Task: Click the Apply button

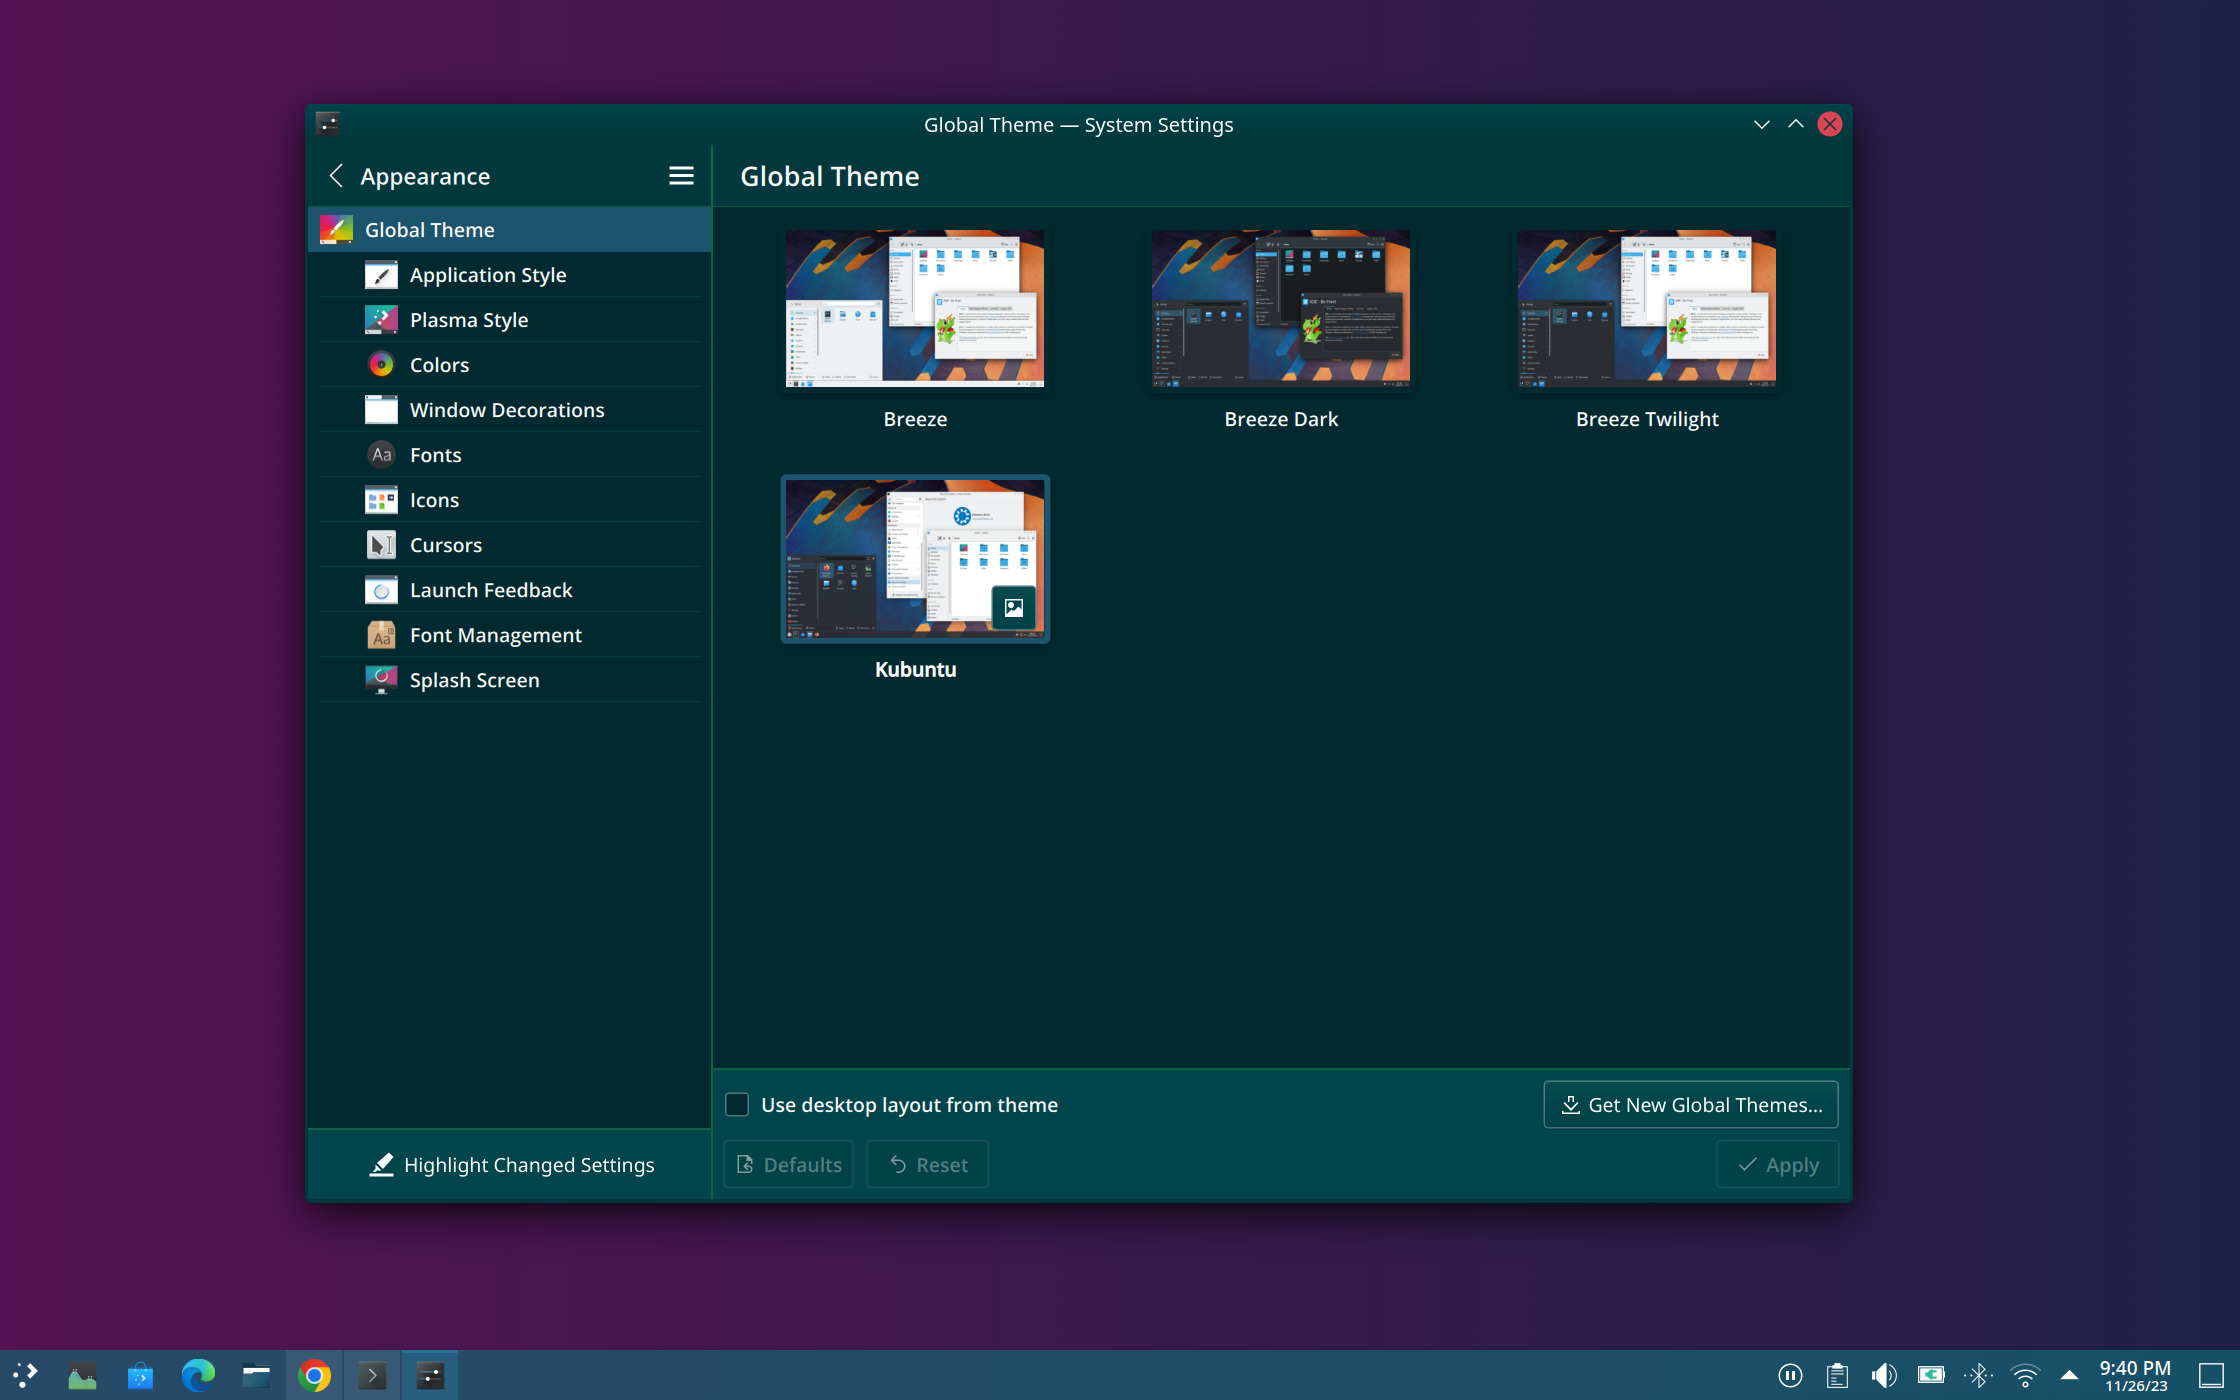Action: (x=1777, y=1165)
